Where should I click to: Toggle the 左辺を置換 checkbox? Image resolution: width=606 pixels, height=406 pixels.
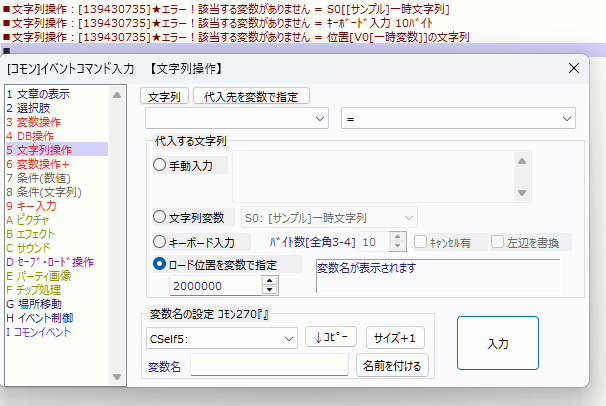pyautogui.click(x=497, y=242)
